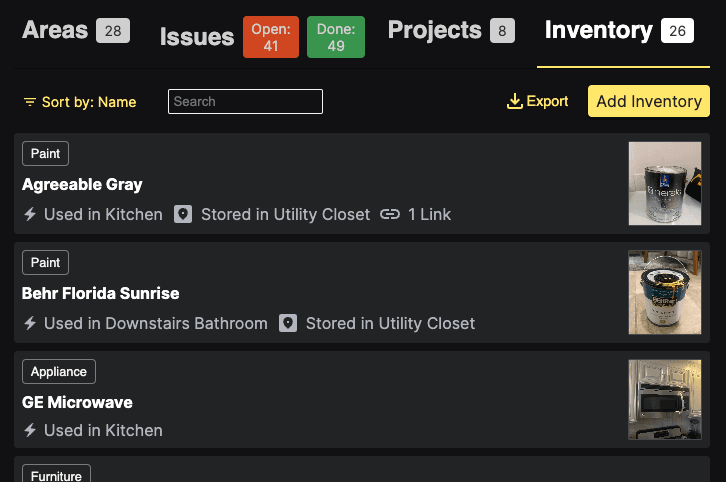Focus the Search input field
Image resolution: width=726 pixels, height=482 pixels.
tap(245, 101)
